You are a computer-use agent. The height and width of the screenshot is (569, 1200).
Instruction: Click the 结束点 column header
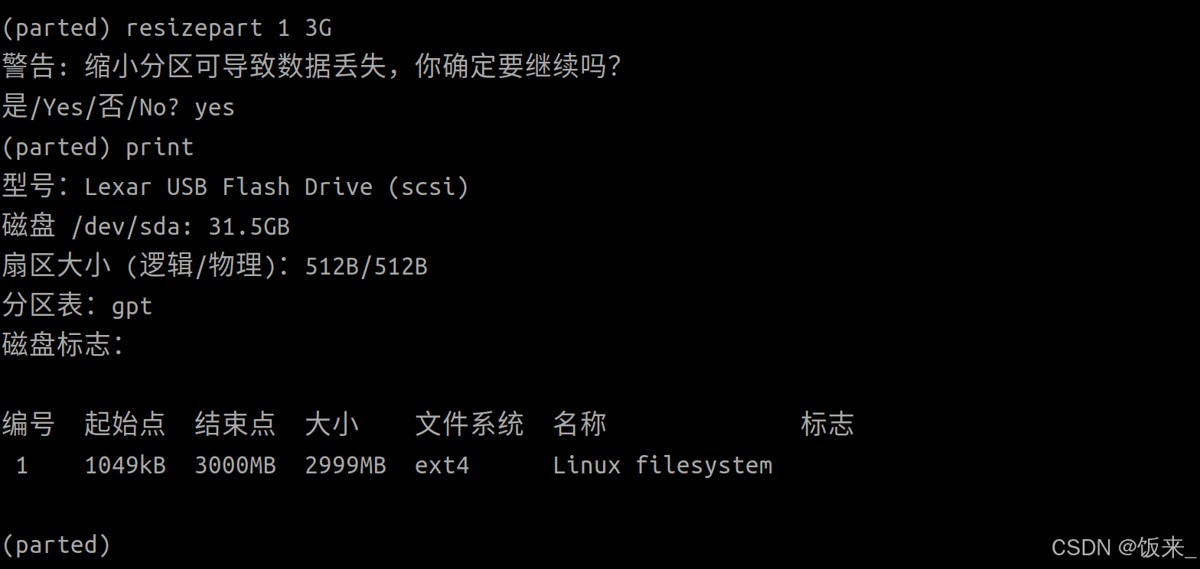tap(235, 424)
